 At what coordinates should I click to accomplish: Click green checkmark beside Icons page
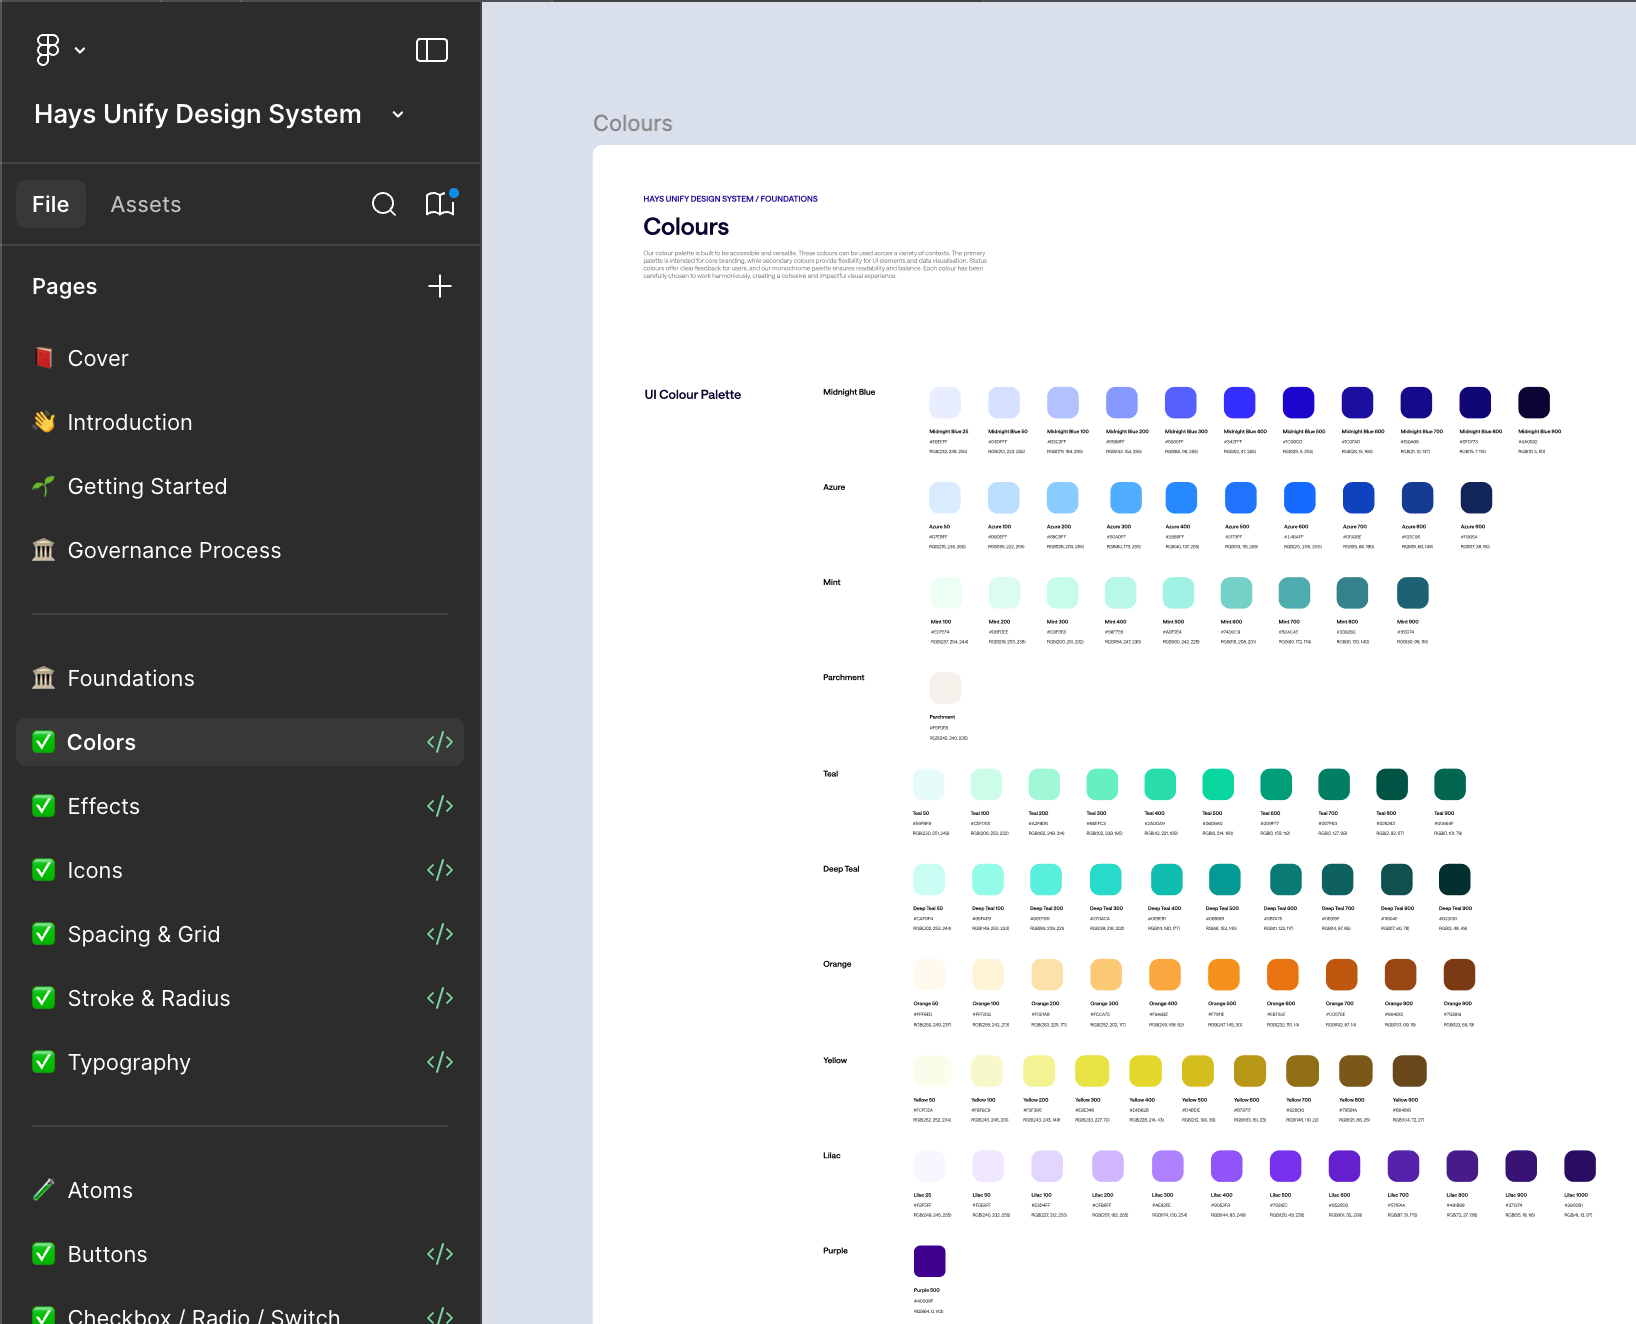click(x=44, y=870)
